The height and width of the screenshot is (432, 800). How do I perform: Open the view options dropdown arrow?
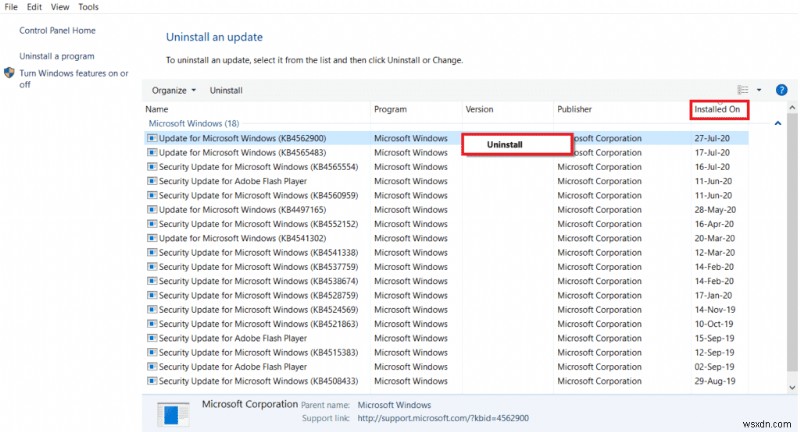pos(759,90)
